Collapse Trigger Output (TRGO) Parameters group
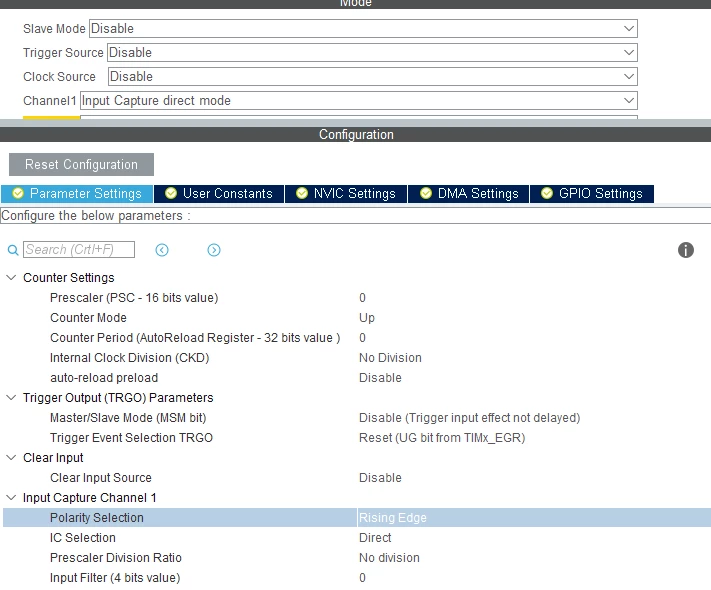 click(11, 398)
